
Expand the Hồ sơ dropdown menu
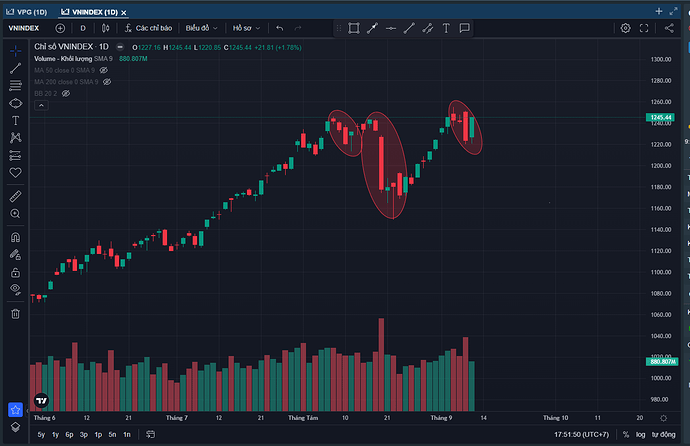pos(246,28)
